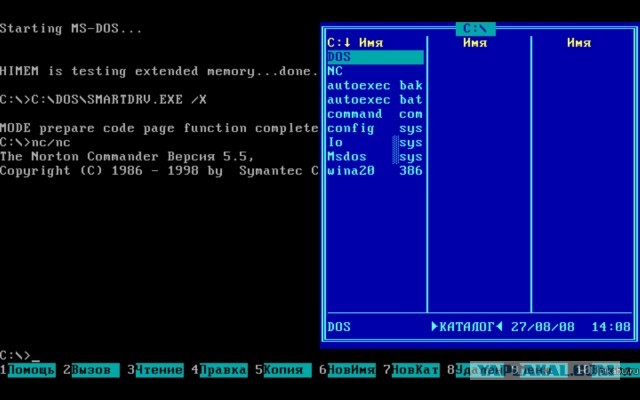The image size is (640, 400).
Task: Click F3 Чтение view key
Action: 156,370
